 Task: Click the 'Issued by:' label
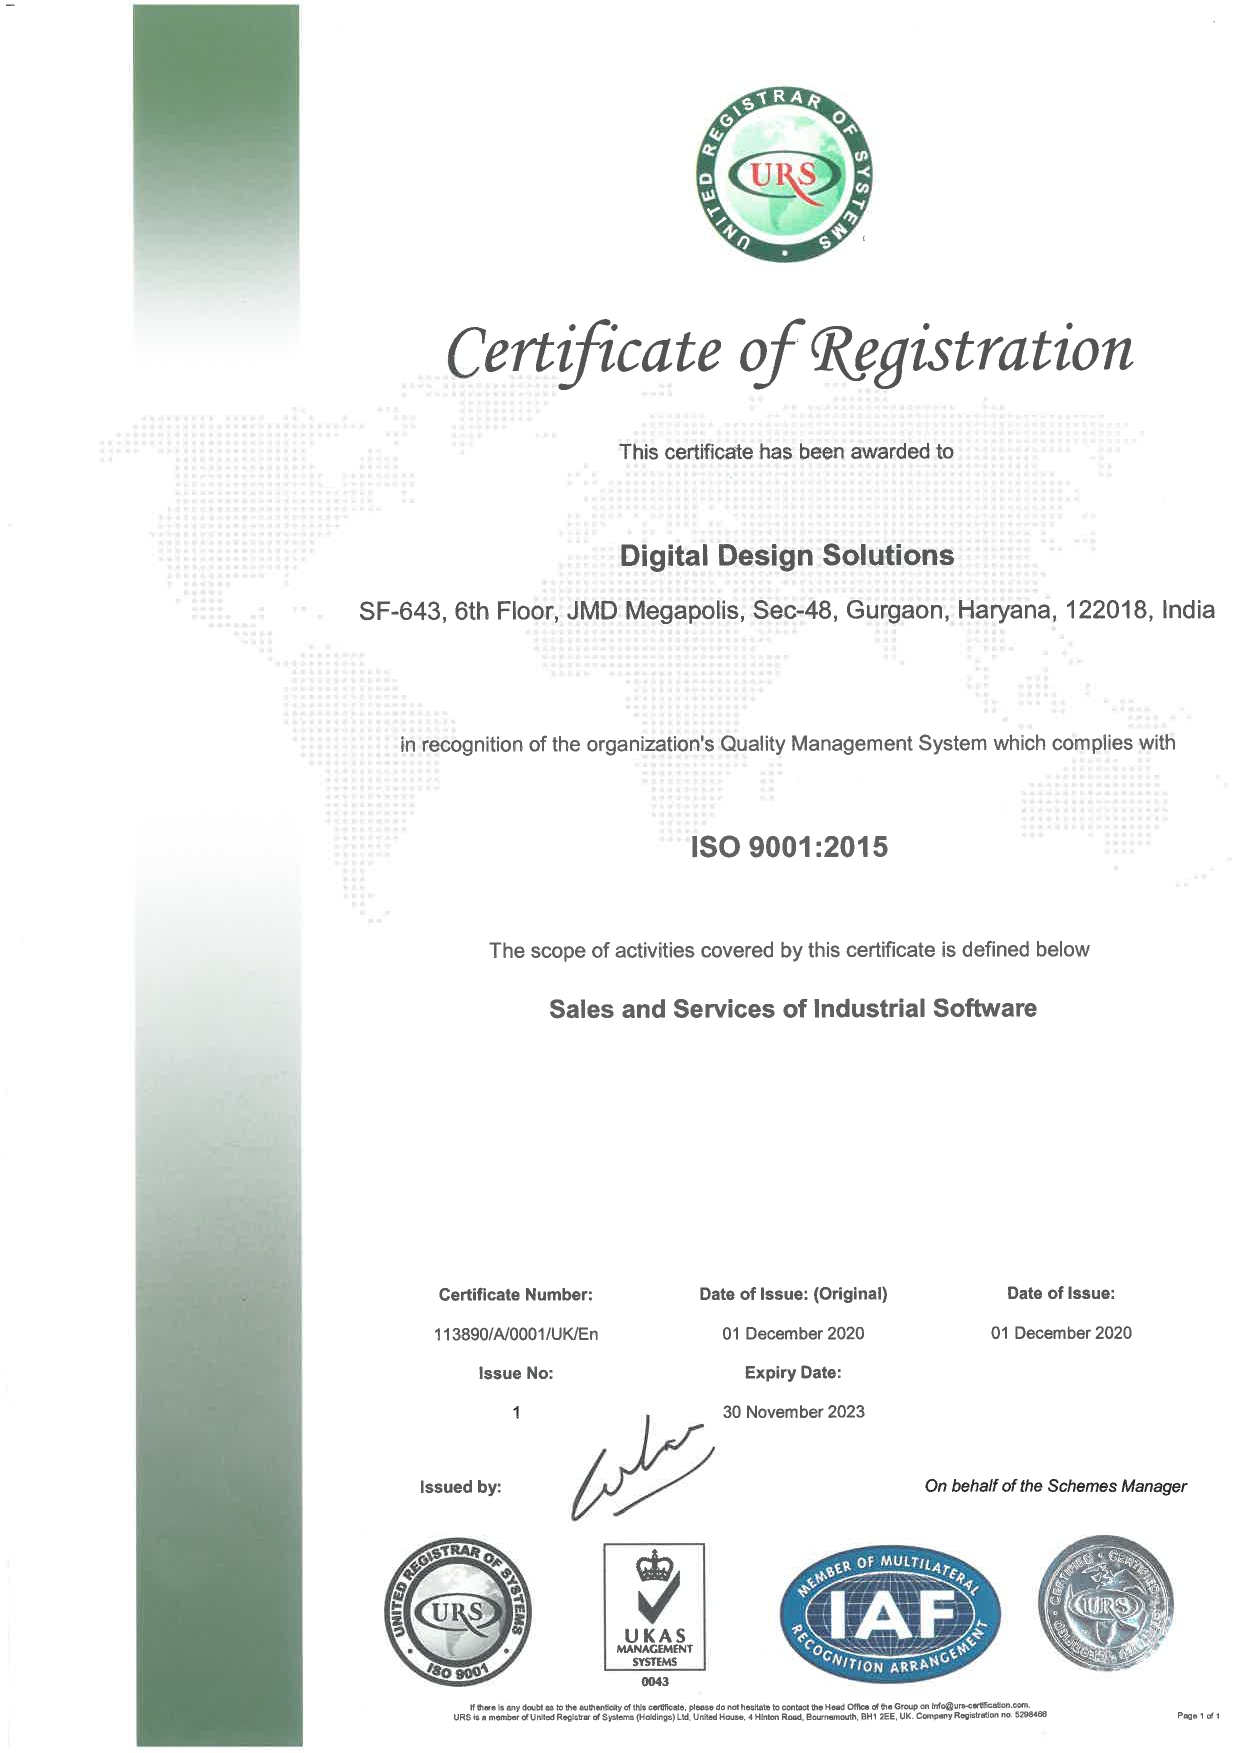click(x=460, y=1487)
